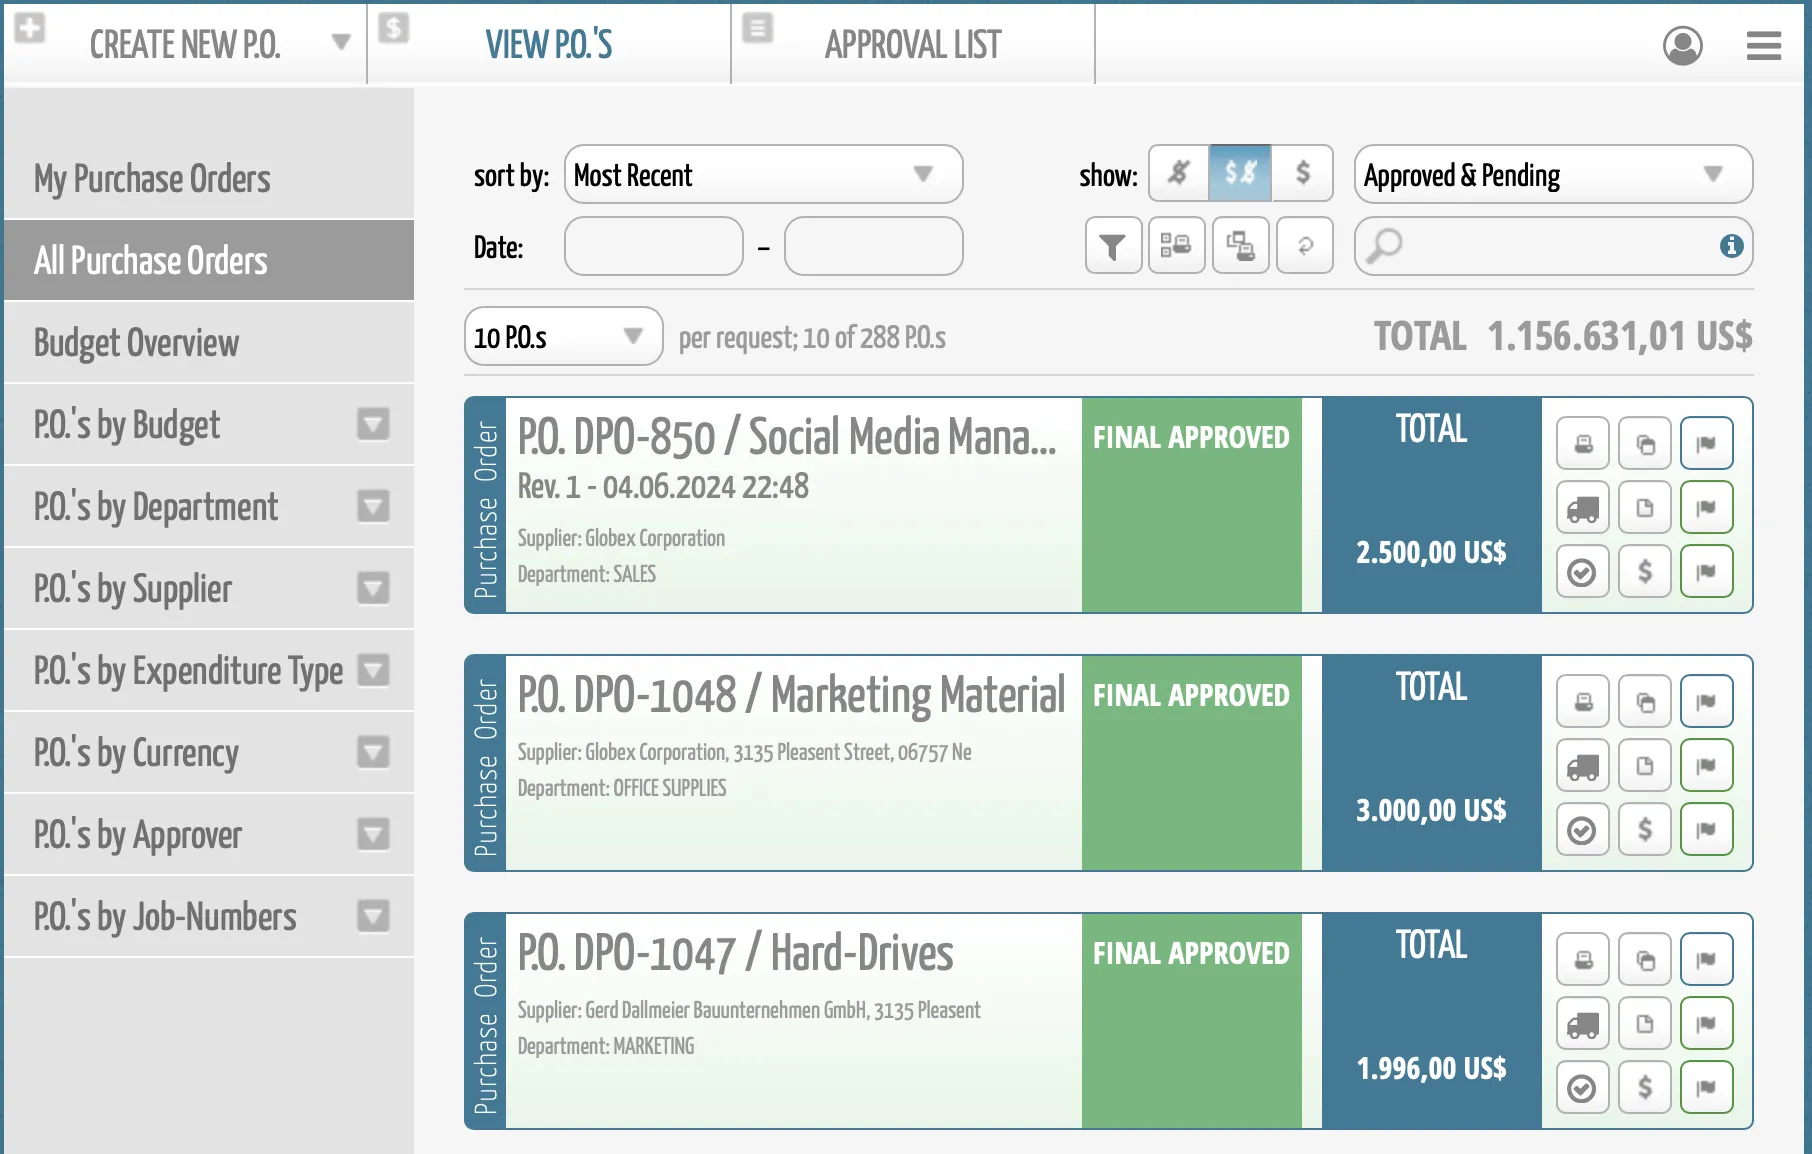Open the Approved & Pending status dropdown
Screen dimensions: 1812x1154
(1552, 175)
